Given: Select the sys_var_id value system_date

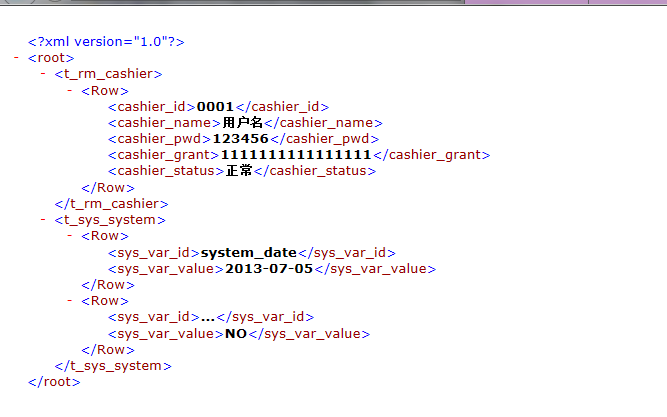Looking at the screenshot, I should pos(249,253).
